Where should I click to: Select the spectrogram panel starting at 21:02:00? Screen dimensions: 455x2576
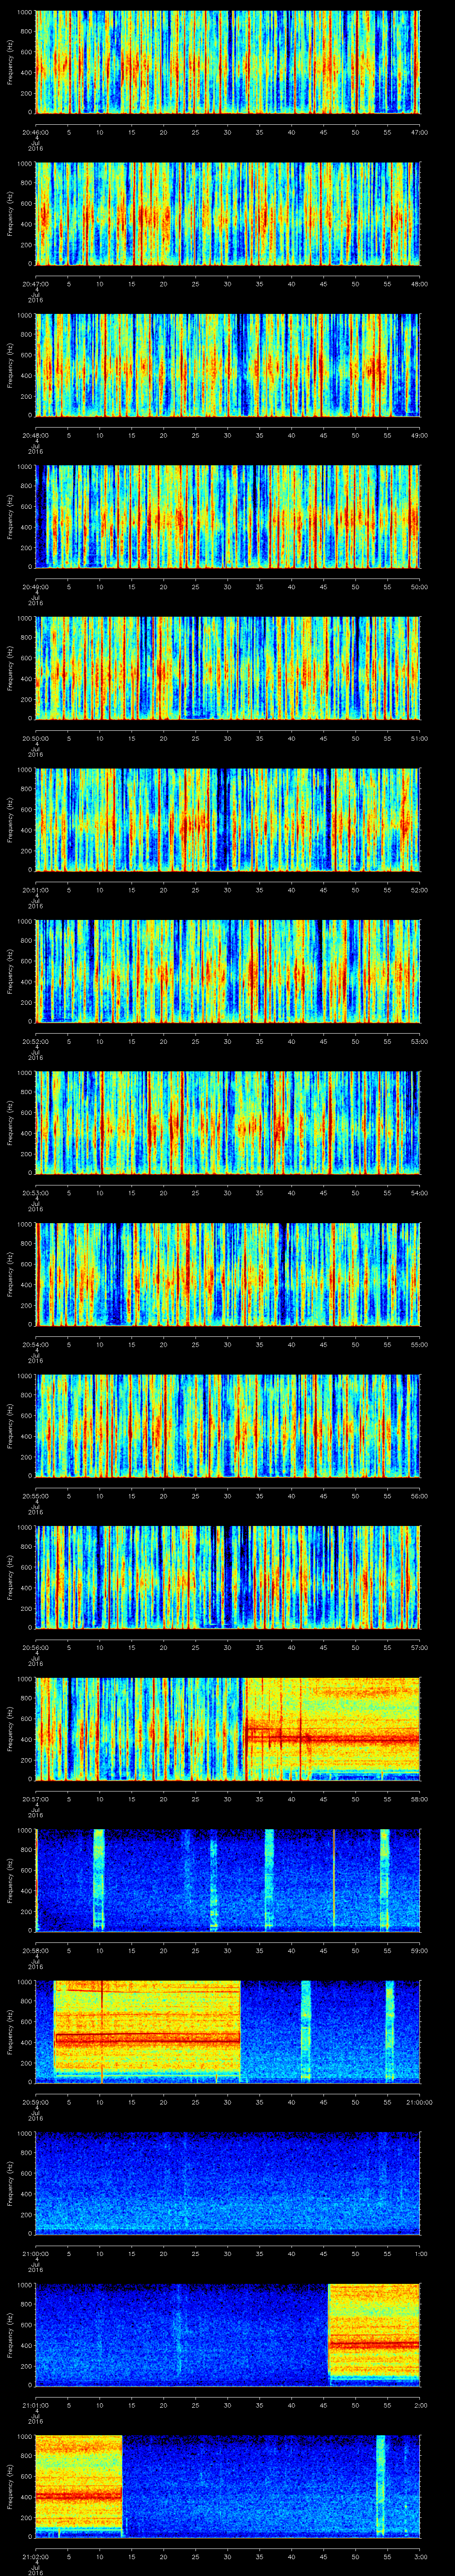click(228, 2486)
